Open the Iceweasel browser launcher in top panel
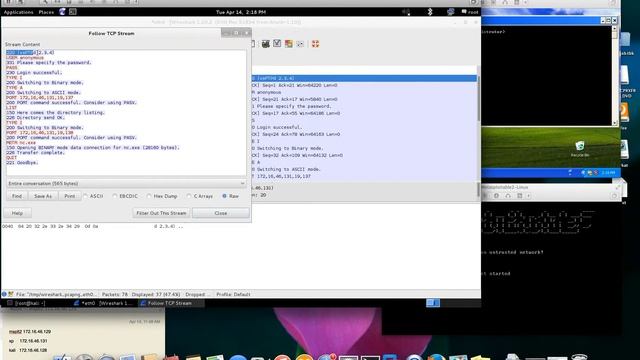 tap(62, 12)
